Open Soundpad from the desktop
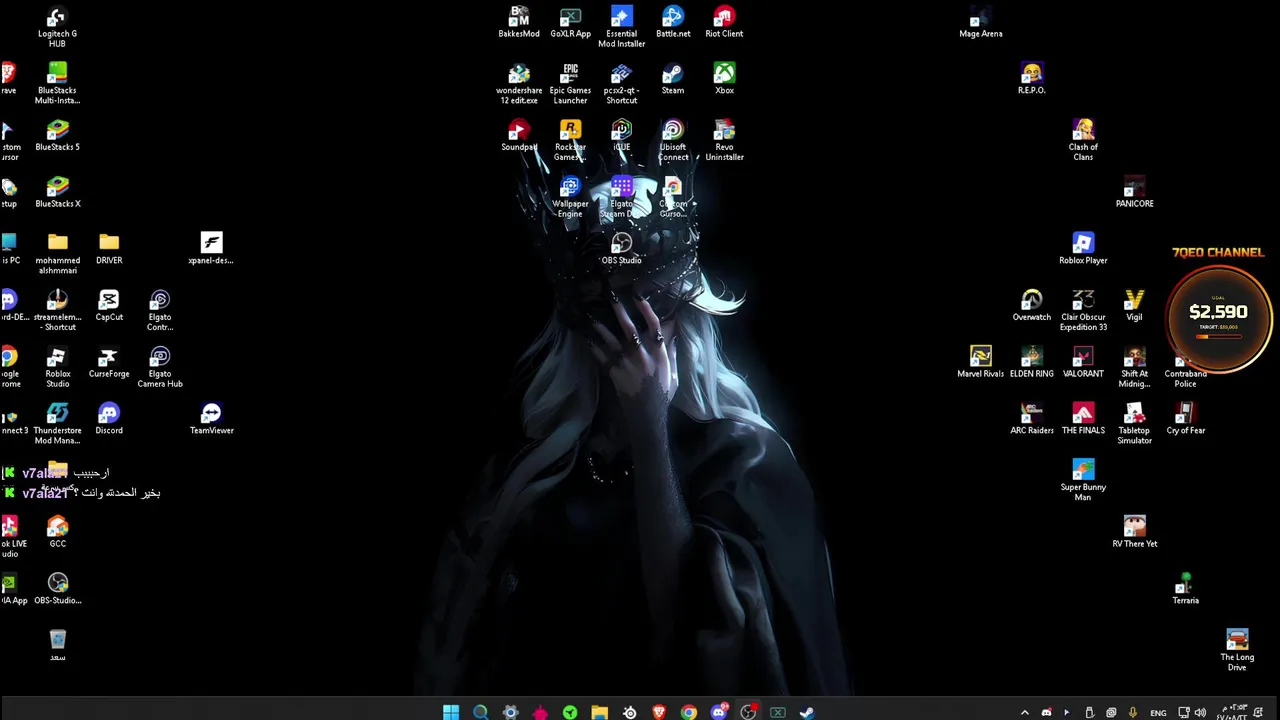This screenshot has height=720, width=1280. [x=519, y=136]
